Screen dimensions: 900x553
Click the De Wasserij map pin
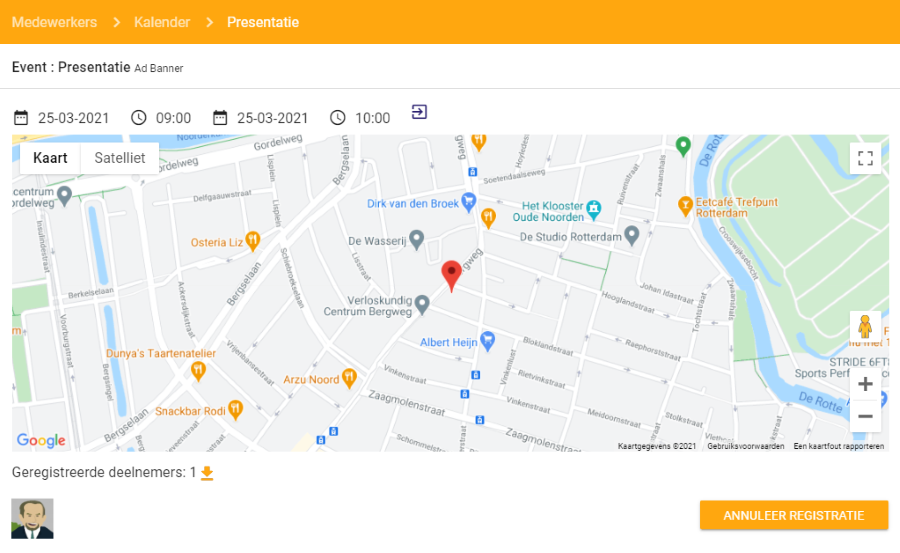417,240
